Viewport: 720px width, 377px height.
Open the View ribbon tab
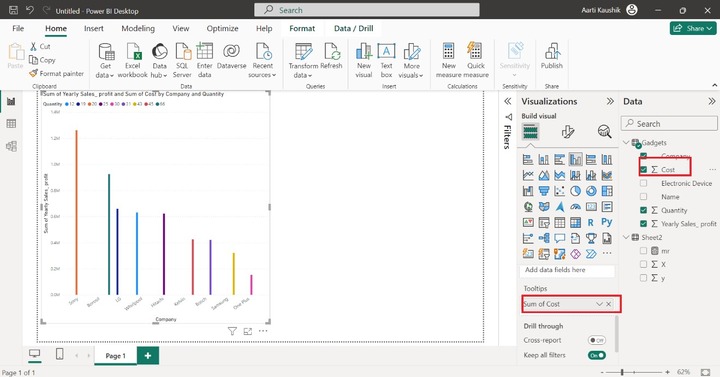[180, 28]
